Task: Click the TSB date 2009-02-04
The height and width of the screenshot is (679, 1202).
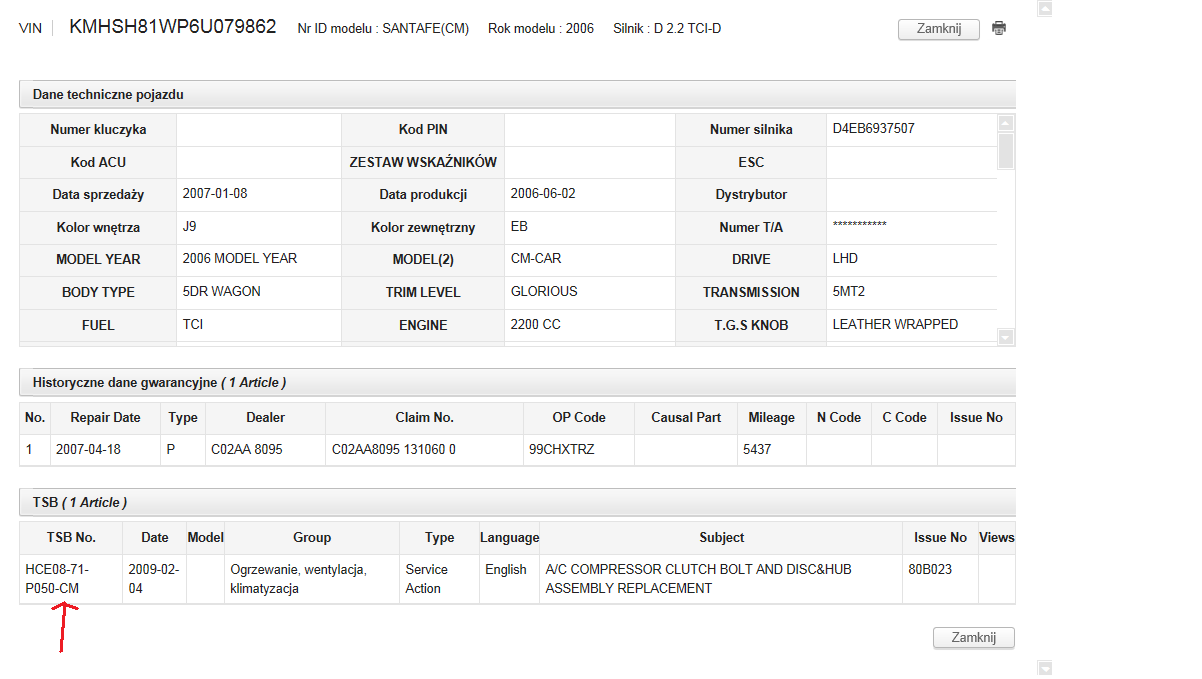Action: 154,579
